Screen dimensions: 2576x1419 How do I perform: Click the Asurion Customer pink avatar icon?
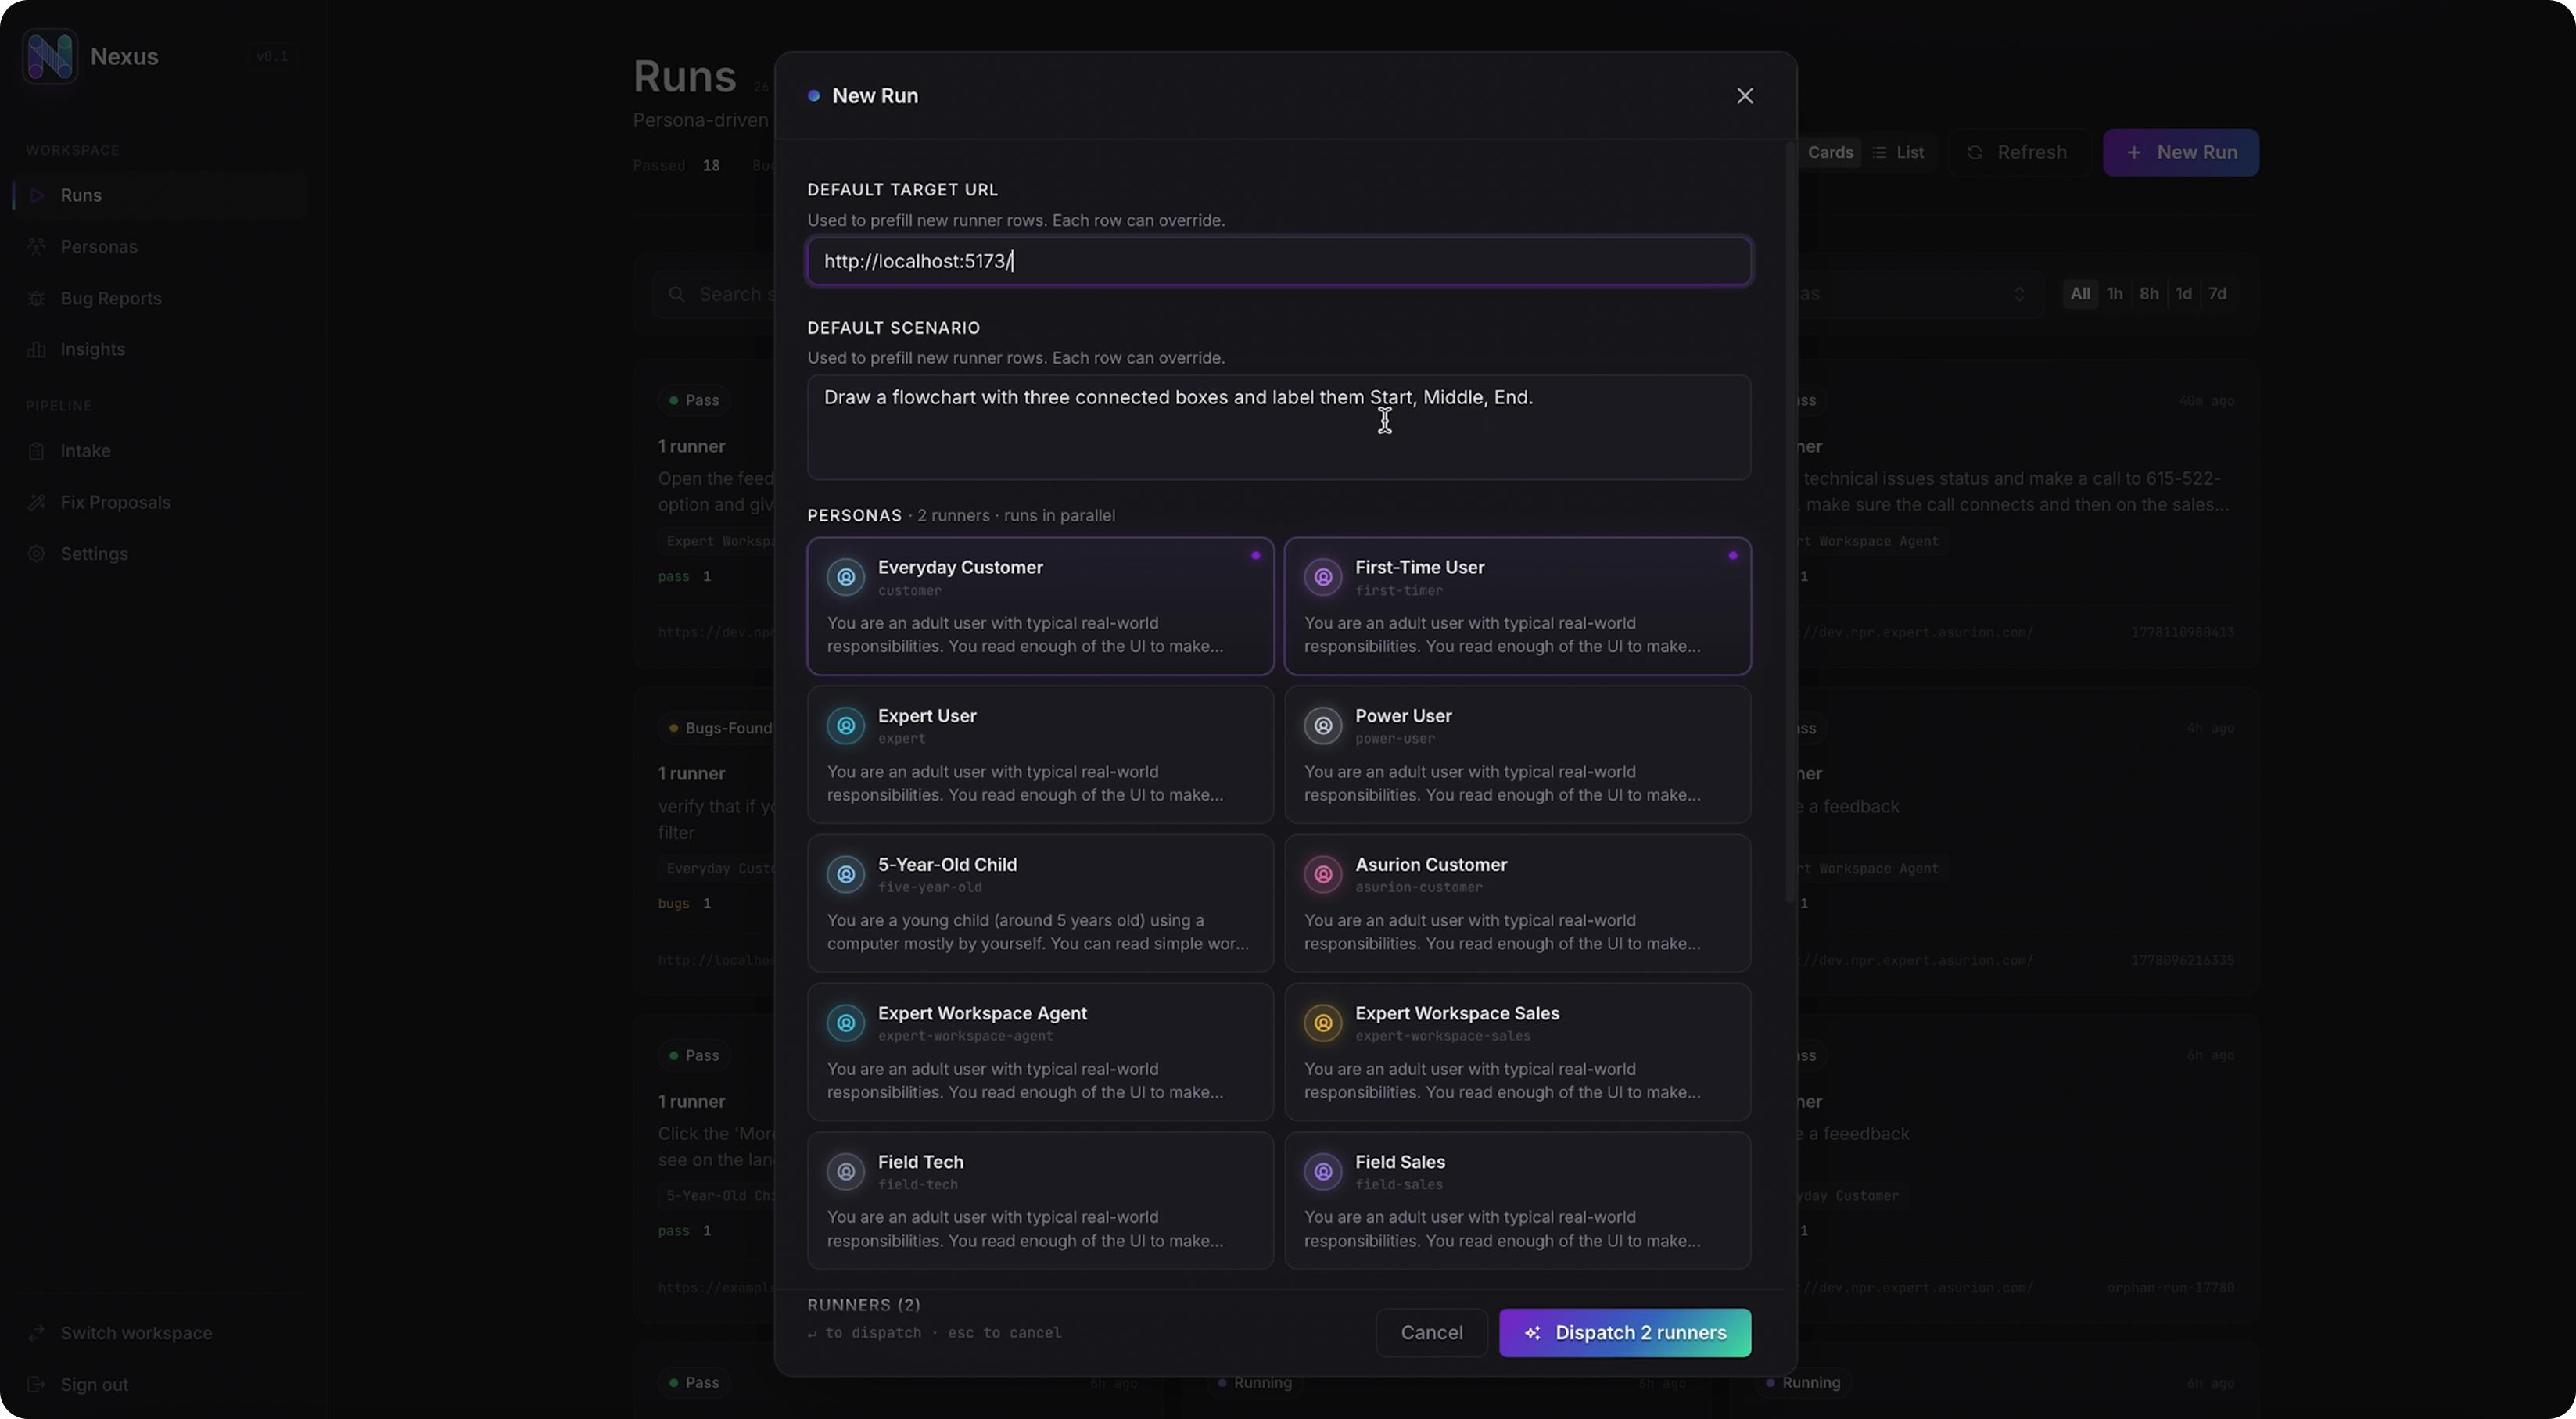click(1323, 875)
